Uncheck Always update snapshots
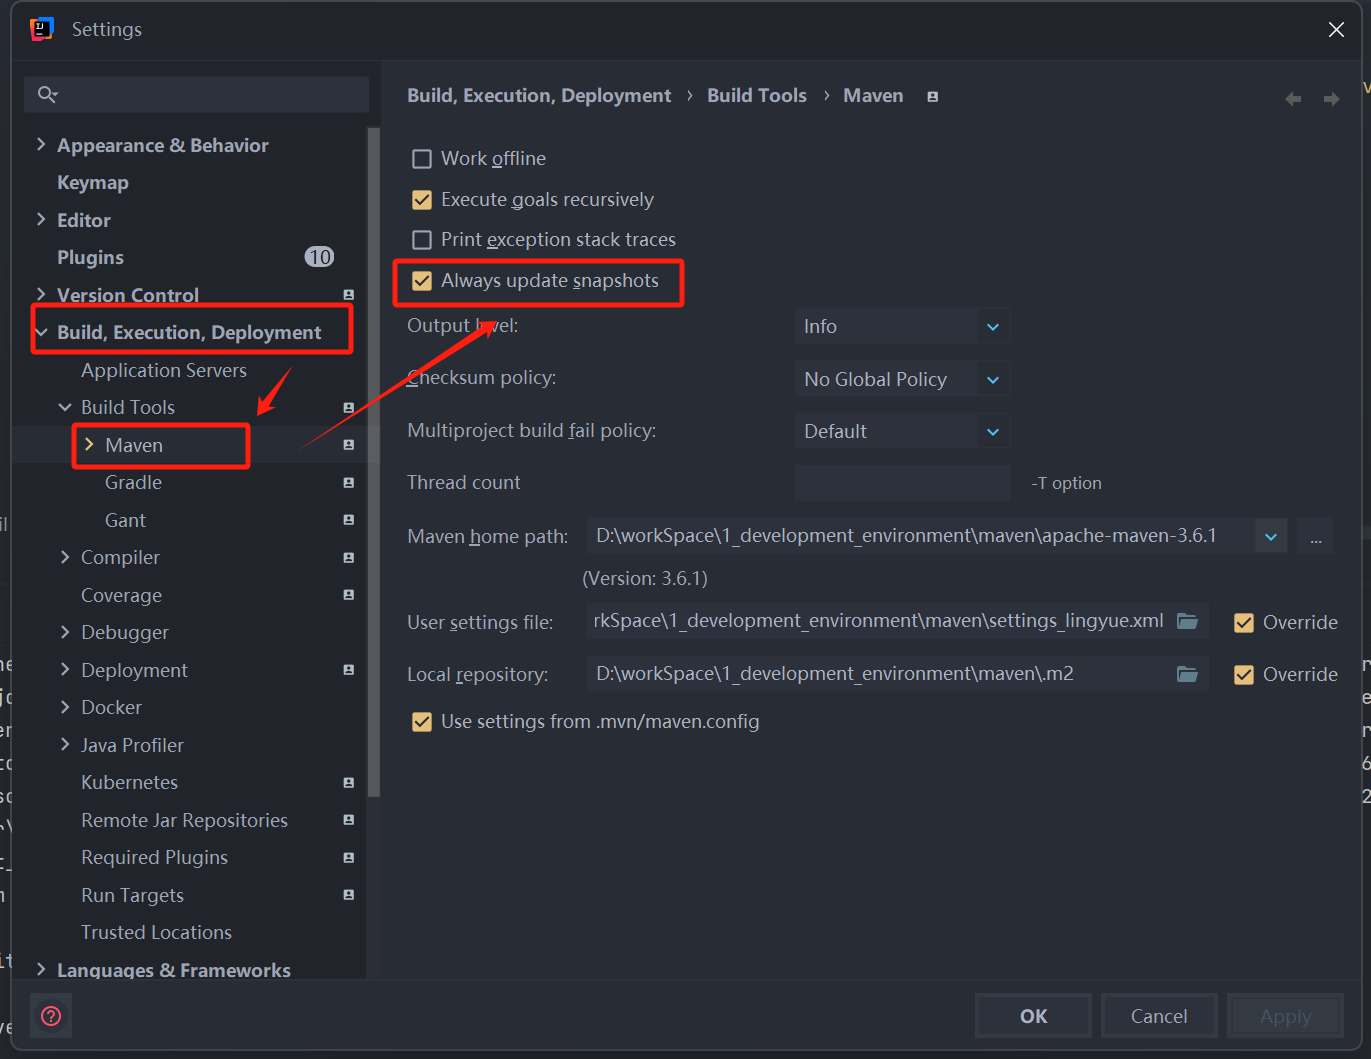The image size is (1371, 1059). click(x=422, y=281)
